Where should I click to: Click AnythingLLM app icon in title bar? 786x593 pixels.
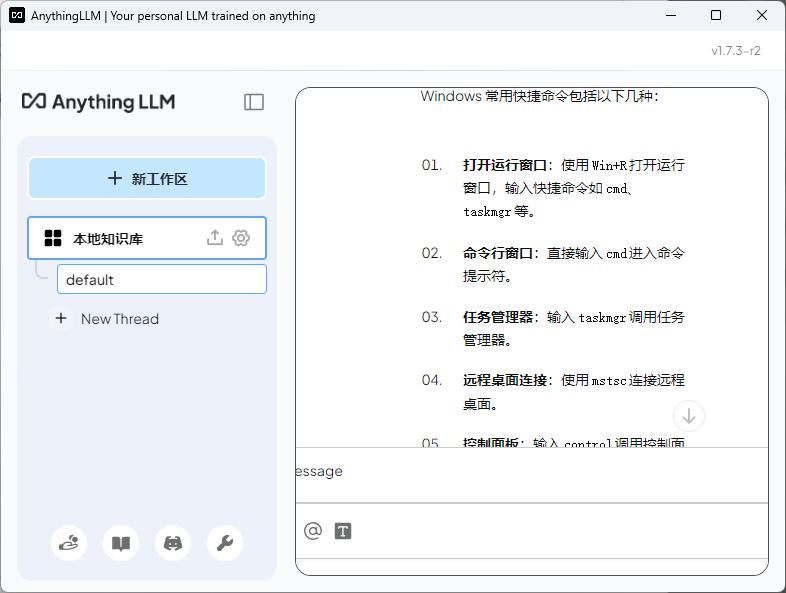click(17, 16)
